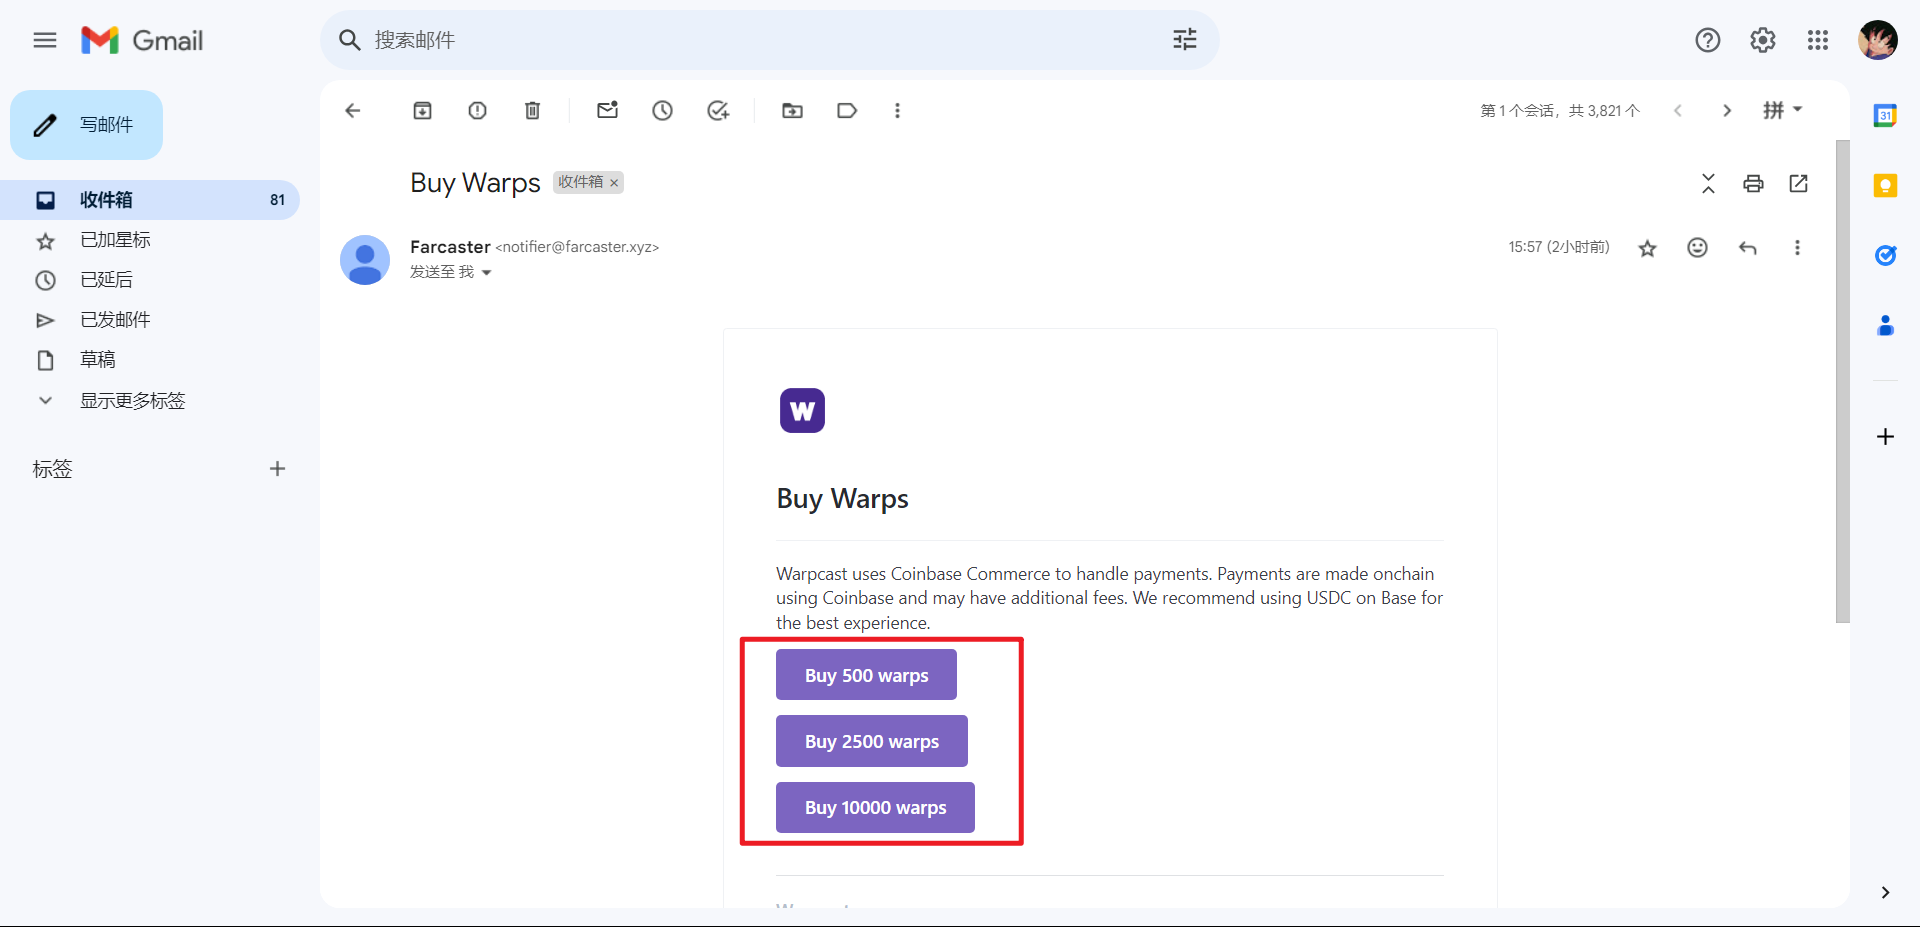Click the 写邮件 compose button
Image resolution: width=1920 pixels, height=927 pixels.
click(87, 125)
